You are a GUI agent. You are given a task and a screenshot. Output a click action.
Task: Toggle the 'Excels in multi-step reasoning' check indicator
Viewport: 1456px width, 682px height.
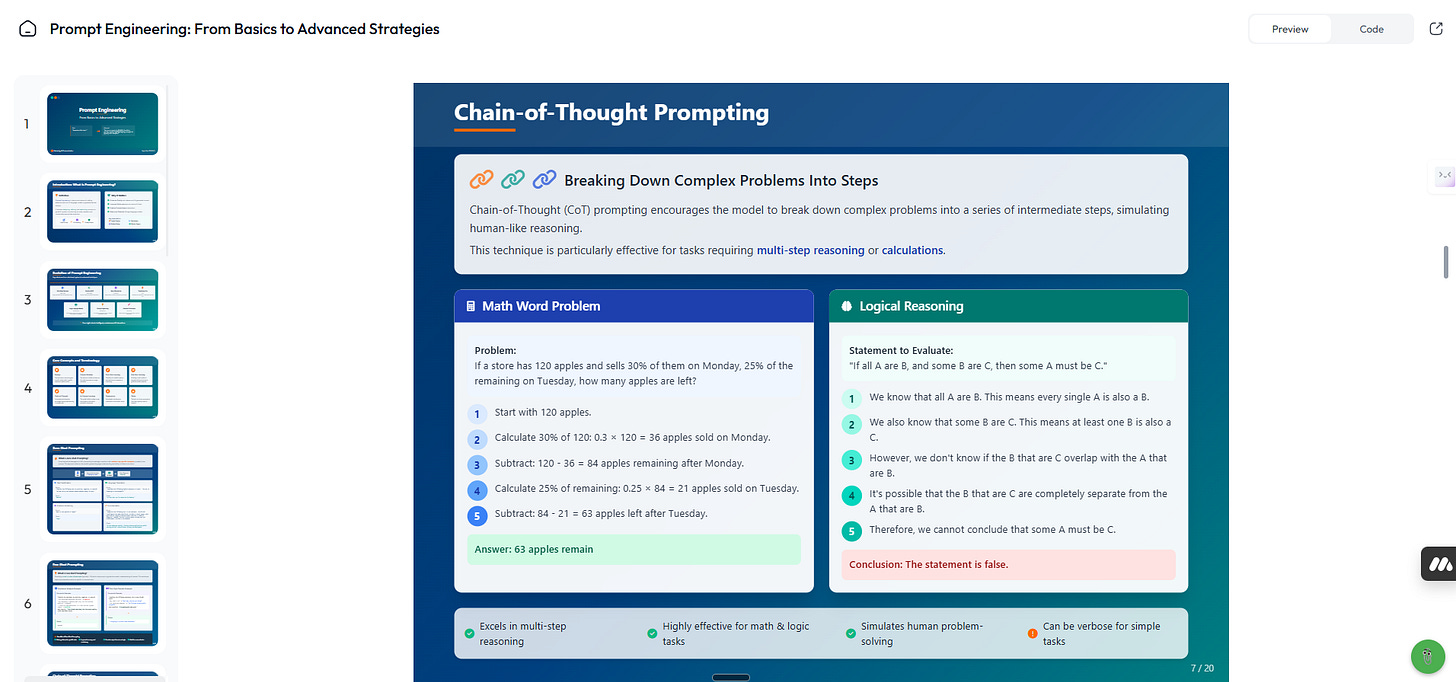pyautogui.click(x=469, y=632)
